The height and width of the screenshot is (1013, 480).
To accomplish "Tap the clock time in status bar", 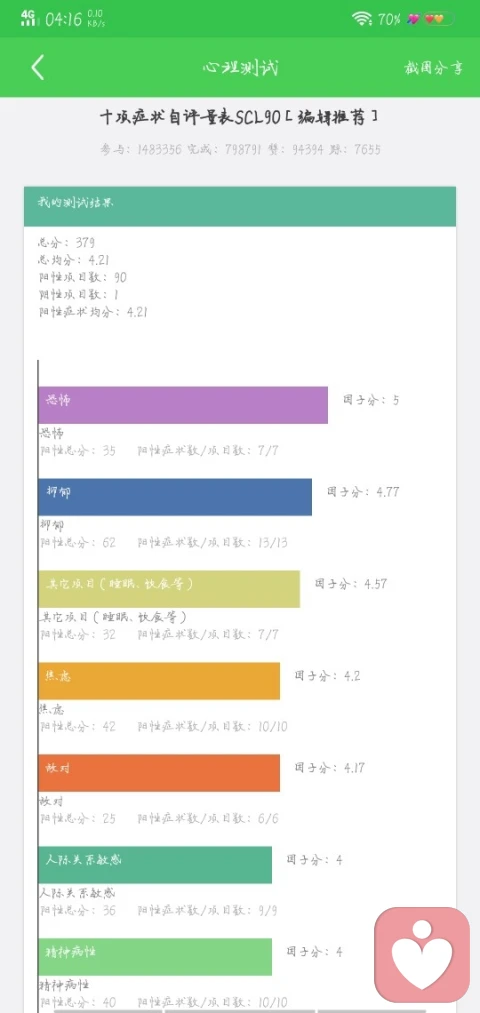I will pos(63,19).
